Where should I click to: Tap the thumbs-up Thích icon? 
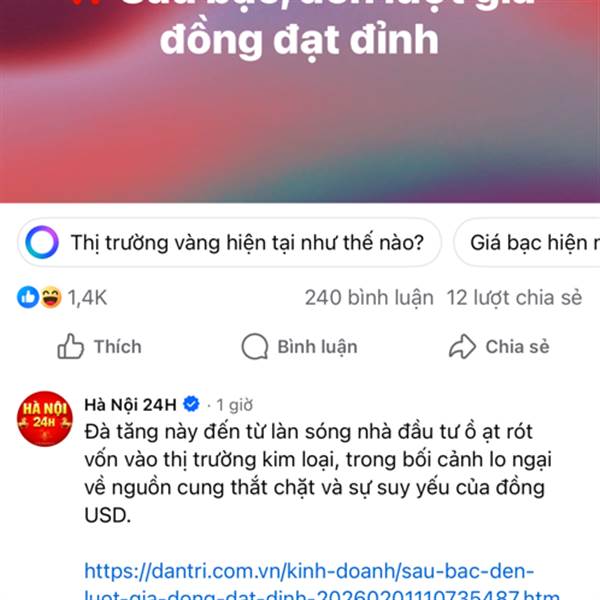tap(70, 346)
